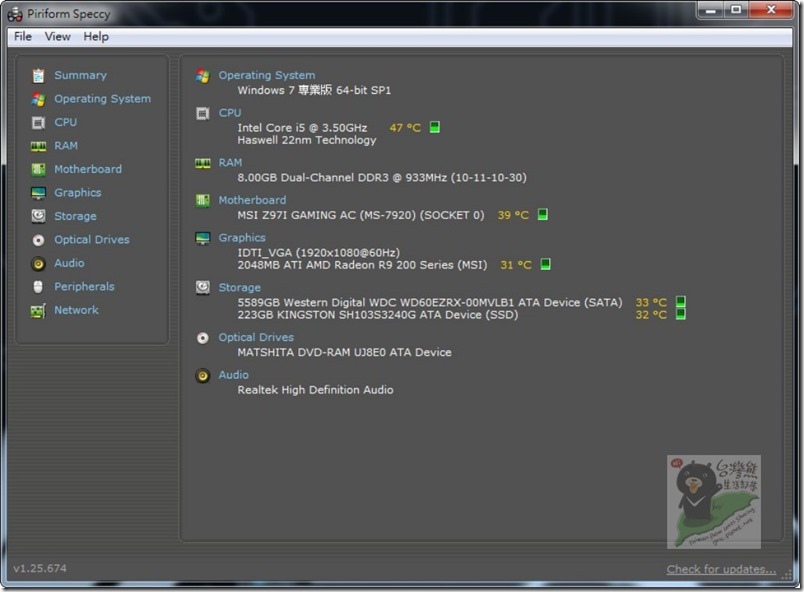The height and width of the screenshot is (592, 804).
Task: Click the green temperature indicator next to 33 °C
Action: click(x=680, y=301)
